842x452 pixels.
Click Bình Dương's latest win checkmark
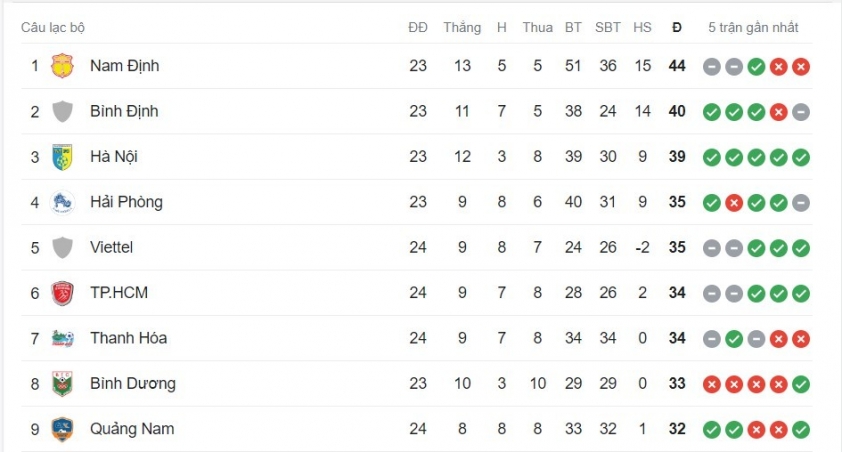click(800, 384)
